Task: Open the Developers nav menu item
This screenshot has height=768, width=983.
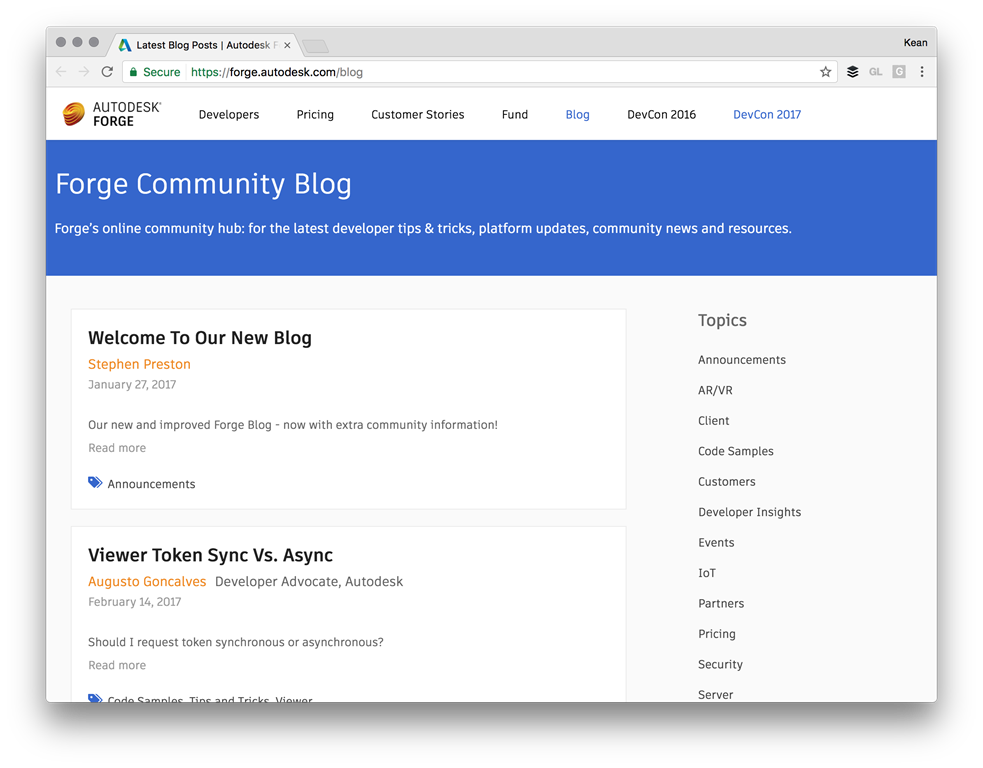Action: pyautogui.click(x=228, y=115)
